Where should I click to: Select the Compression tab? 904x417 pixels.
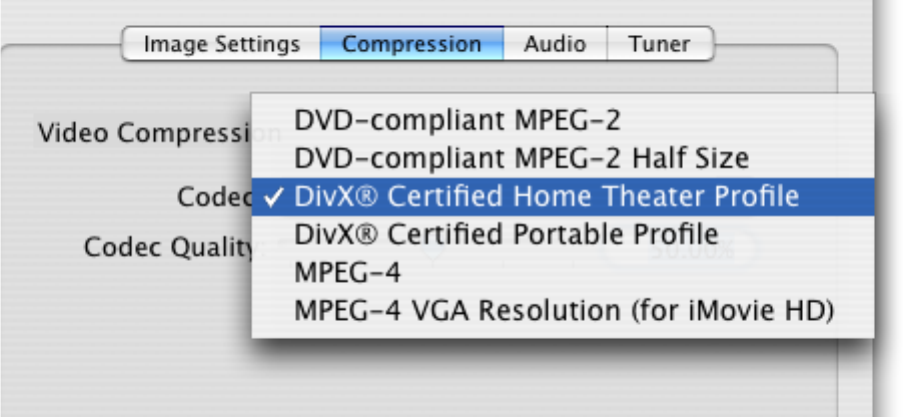tap(411, 44)
